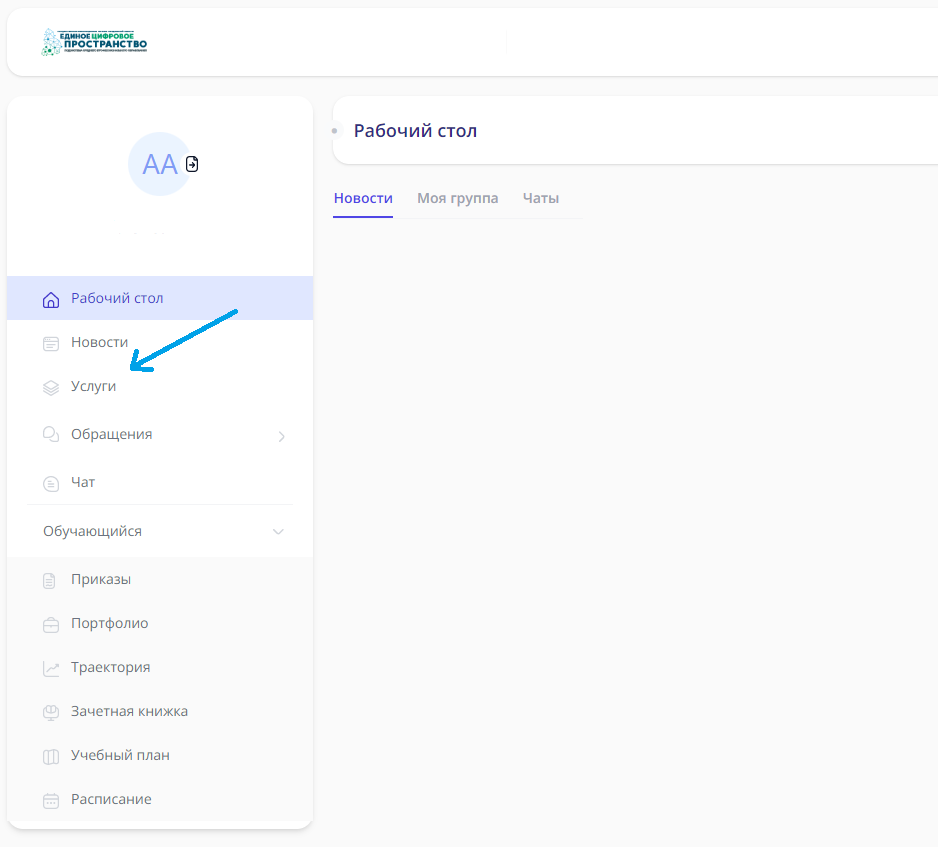
Task: Select the Новости tab
Action: (363, 198)
